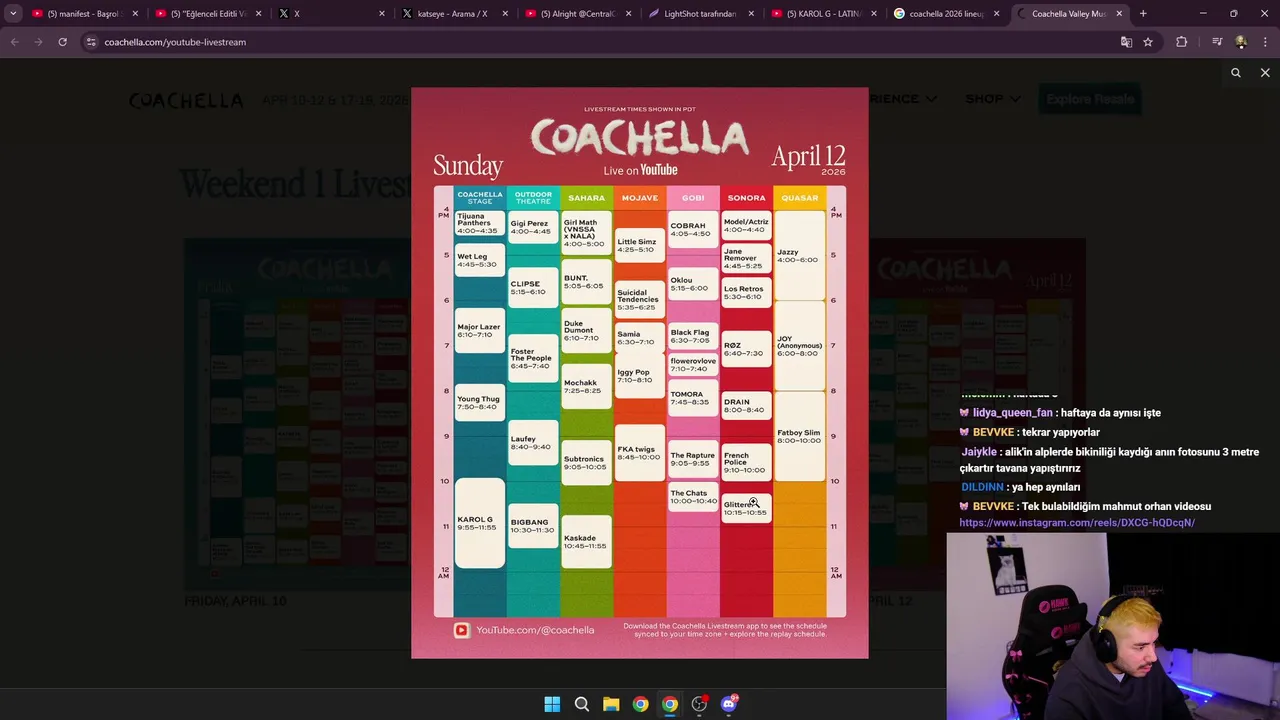Open the first Chrome icon in taskbar

click(640, 704)
